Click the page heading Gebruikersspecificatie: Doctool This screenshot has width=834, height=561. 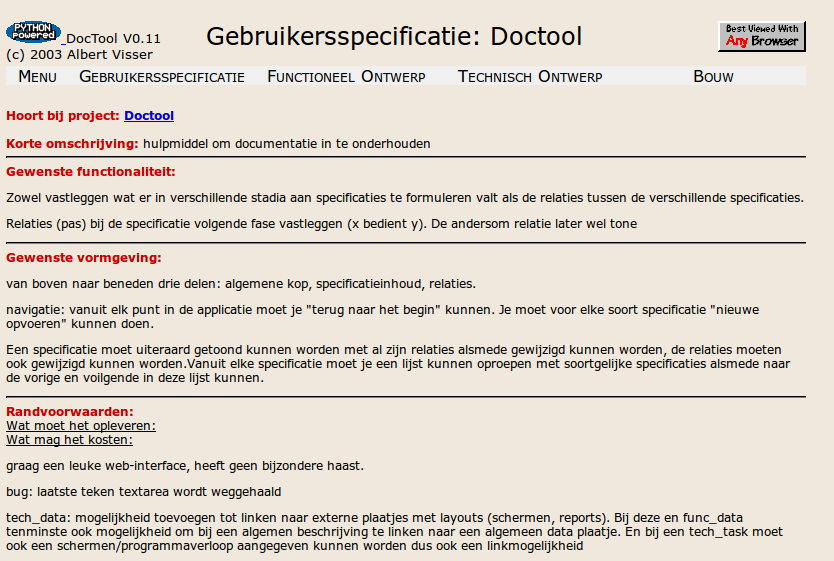coord(394,37)
